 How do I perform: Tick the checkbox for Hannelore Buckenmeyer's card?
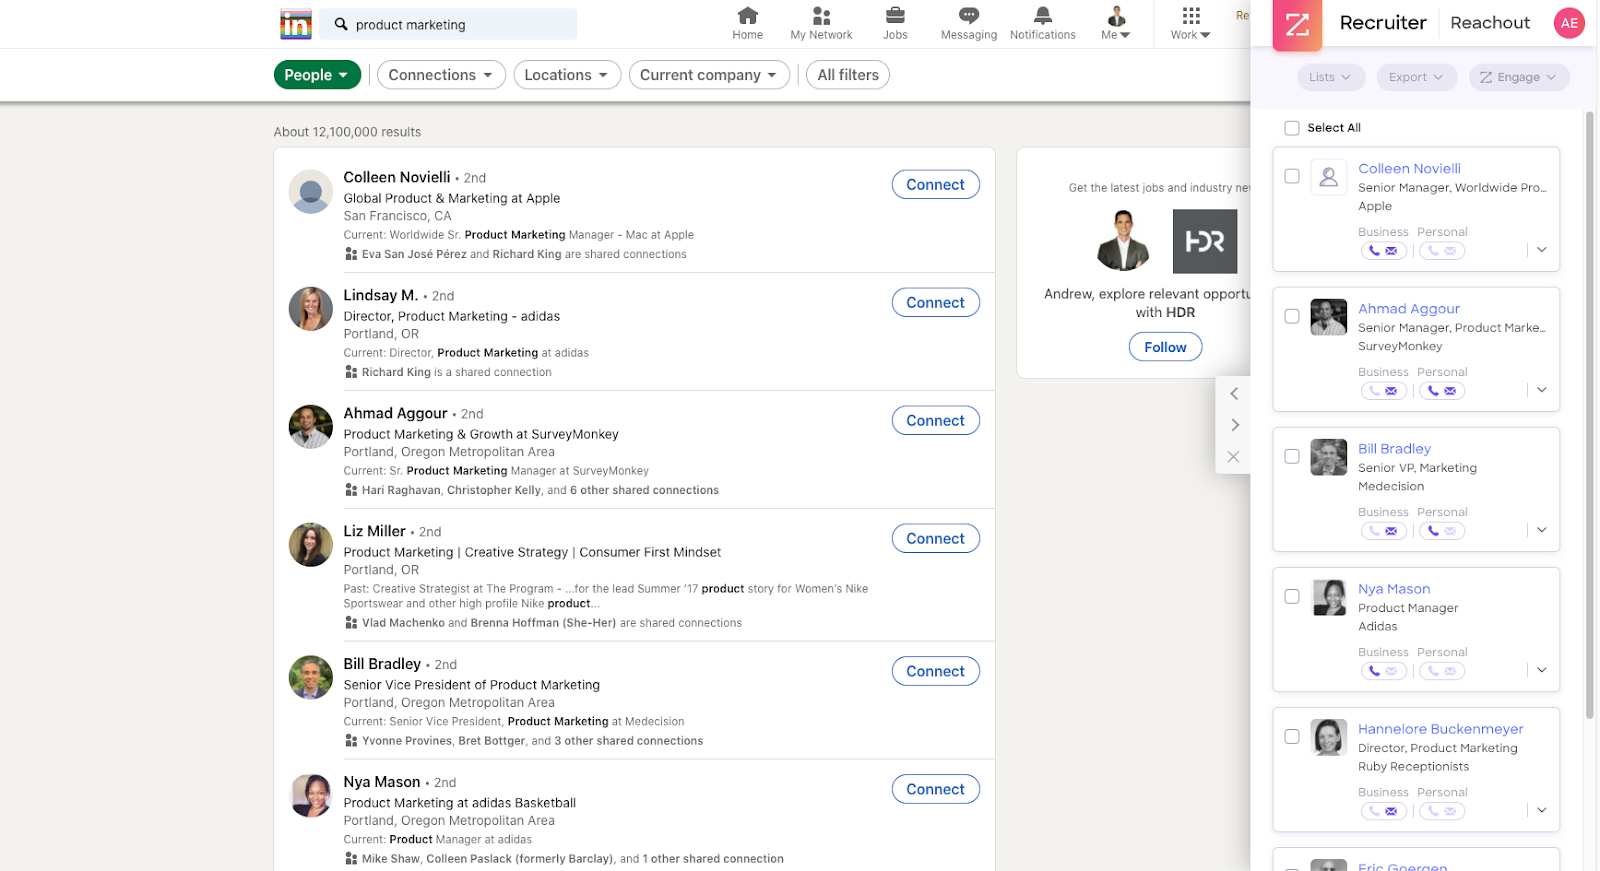click(x=1292, y=736)
